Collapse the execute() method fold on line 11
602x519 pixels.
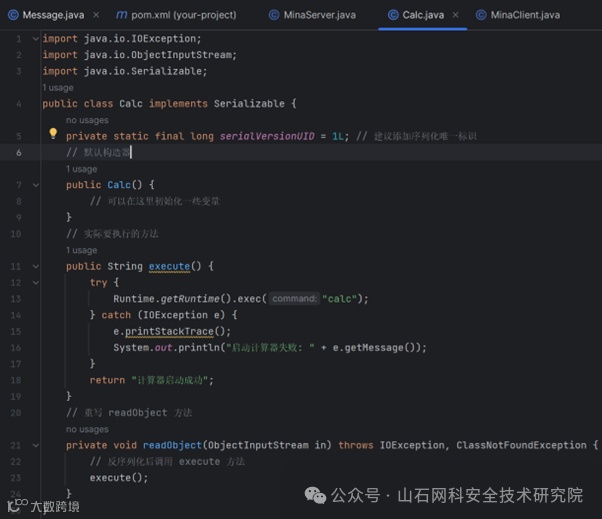pyautogui.click(x=36, y=266)
